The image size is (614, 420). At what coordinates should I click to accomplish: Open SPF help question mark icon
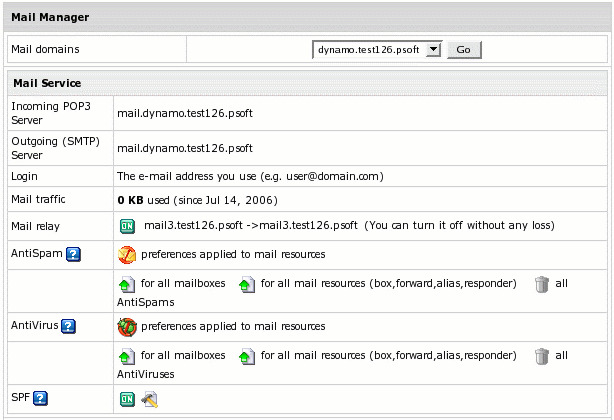pyautogui.click(x=41, y=399)
